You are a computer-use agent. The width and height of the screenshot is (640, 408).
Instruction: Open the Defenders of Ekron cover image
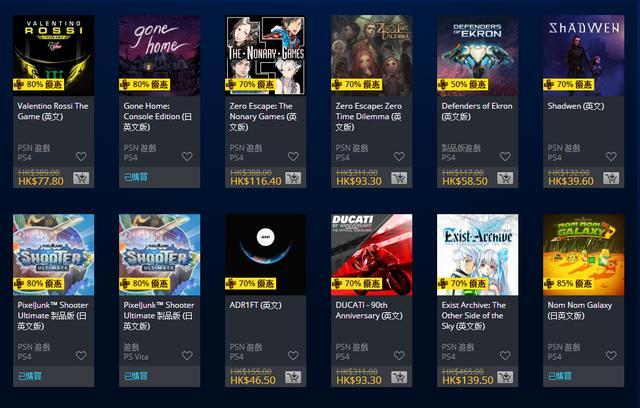[478, 55]
